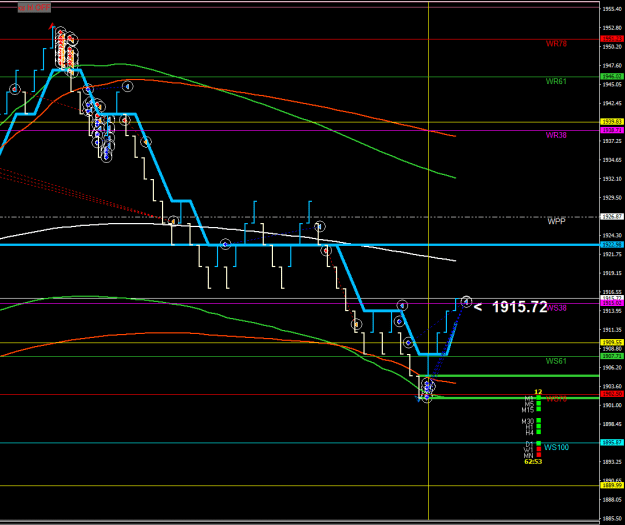Screen dimensions: 625x525
Task: Click the 1893.25 price scale value
Action: pos(612,462)
